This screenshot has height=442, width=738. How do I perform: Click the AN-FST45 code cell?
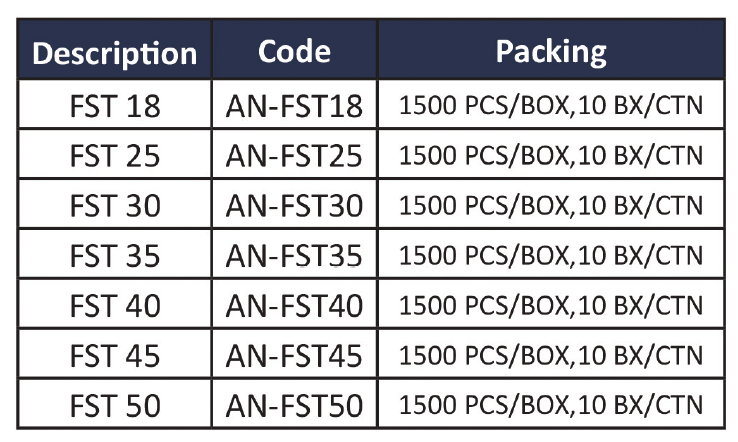[x=295, y=354]
